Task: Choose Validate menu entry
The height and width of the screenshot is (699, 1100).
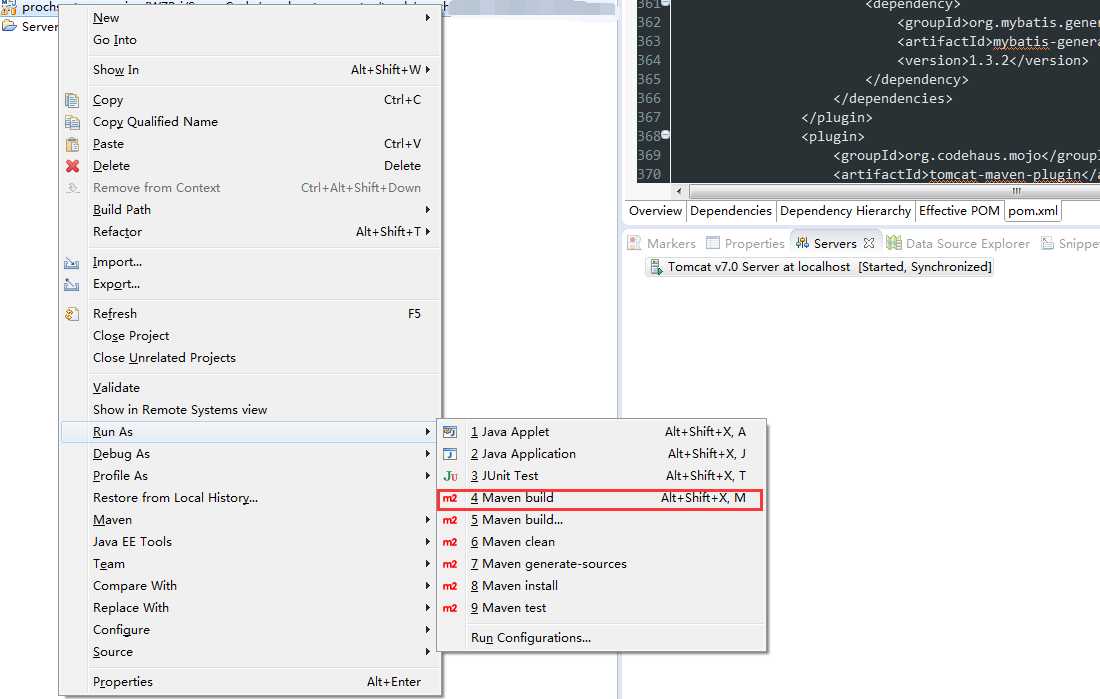Action: (x=250, y=387)
